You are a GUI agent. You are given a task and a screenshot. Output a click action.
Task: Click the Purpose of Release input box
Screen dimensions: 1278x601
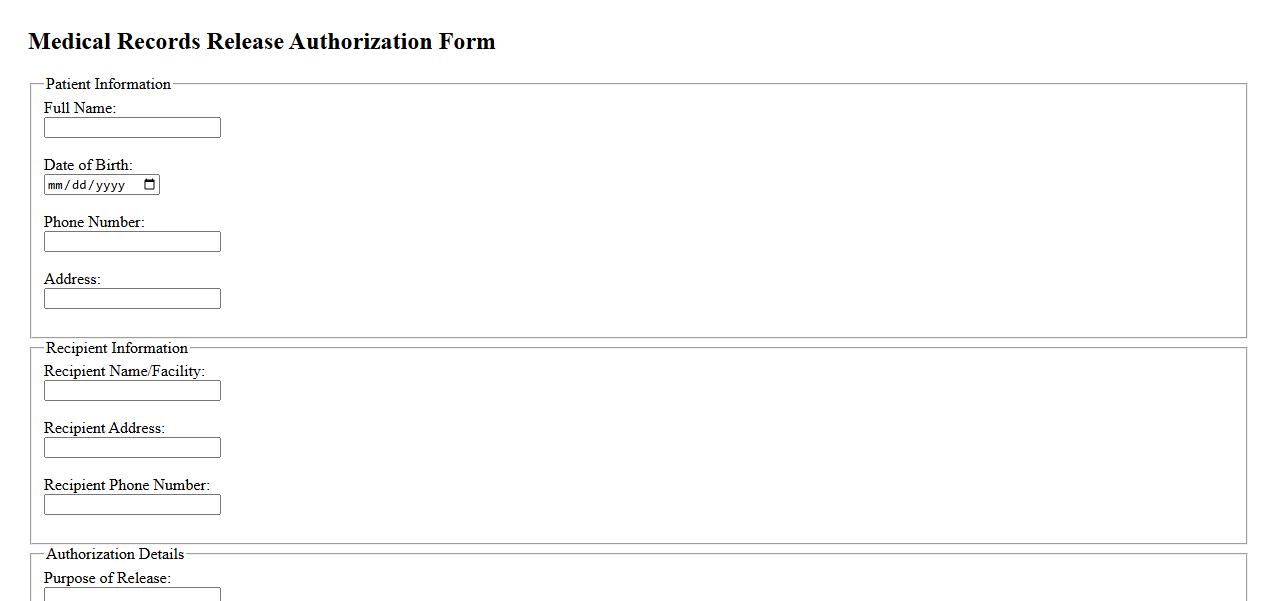[132, 594]
